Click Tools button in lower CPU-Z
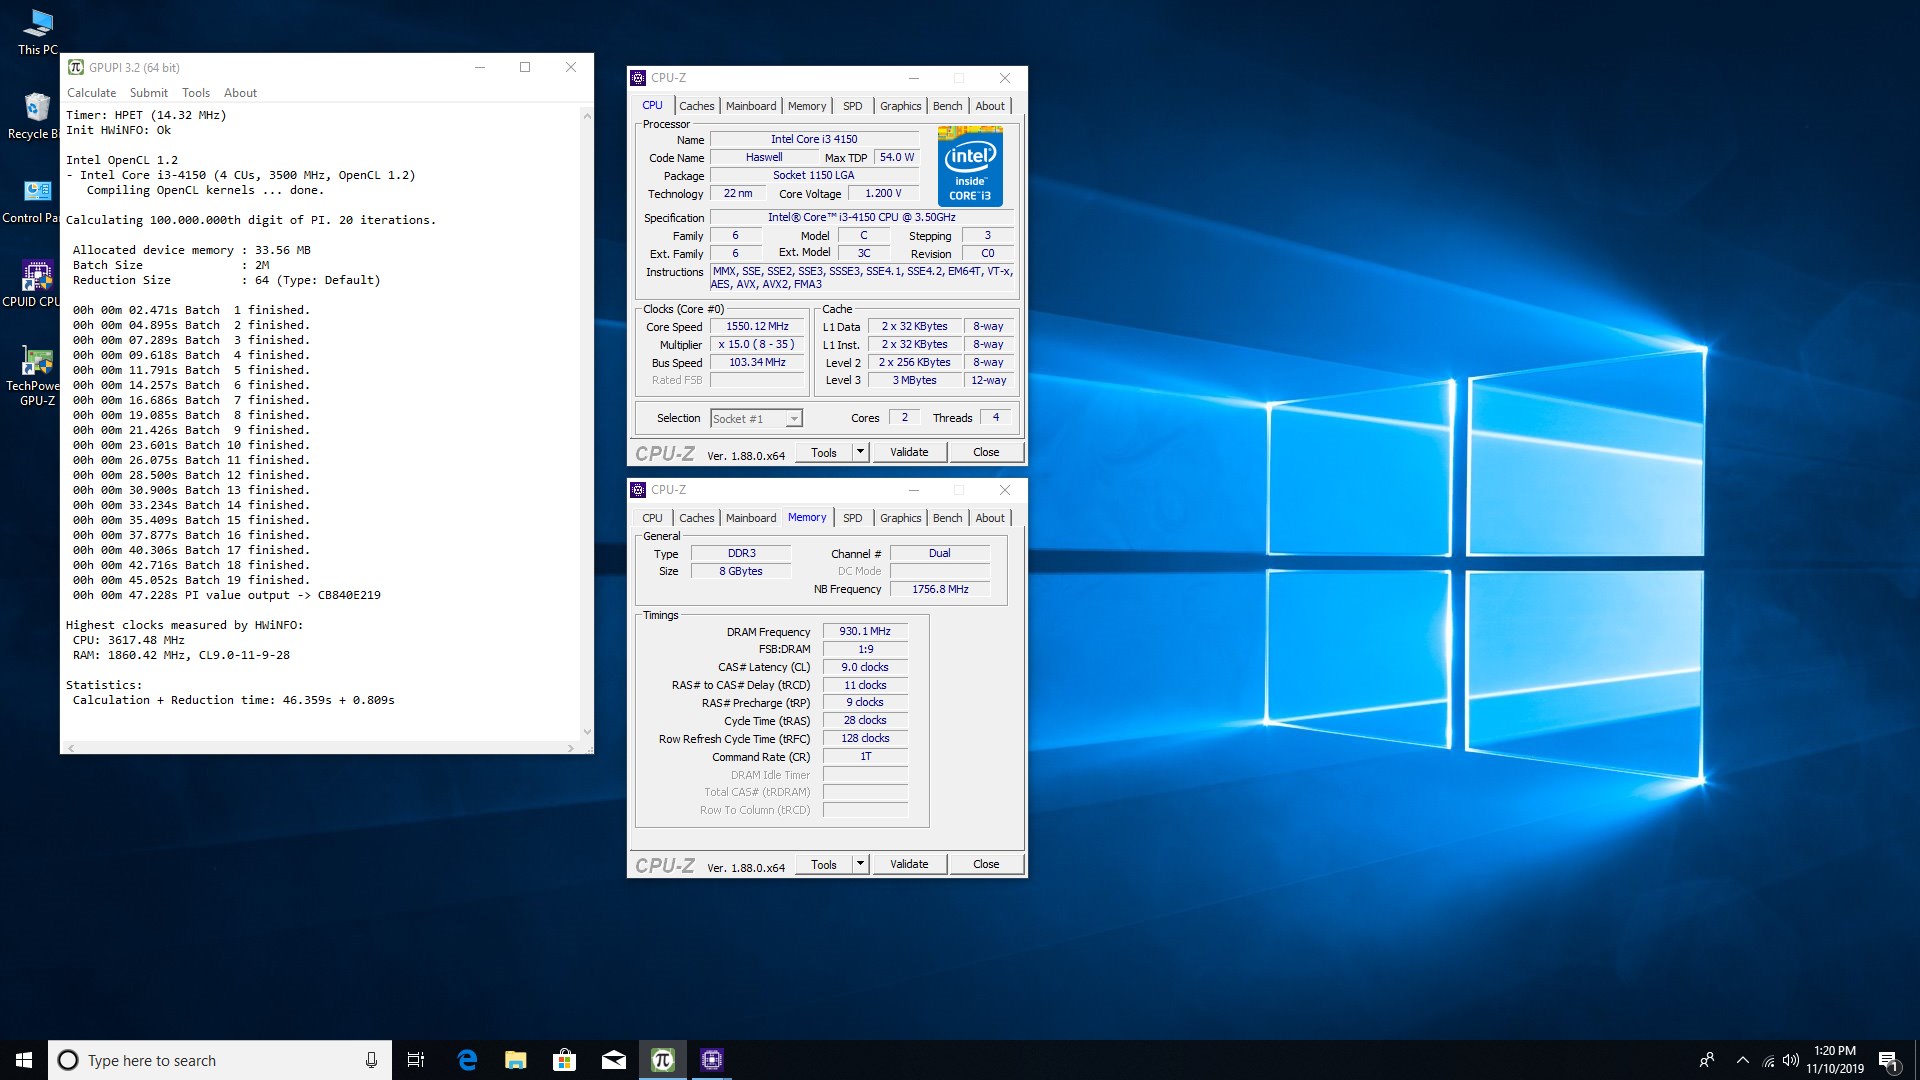The image size is (1920, 1080). click(x=824, y=864)
